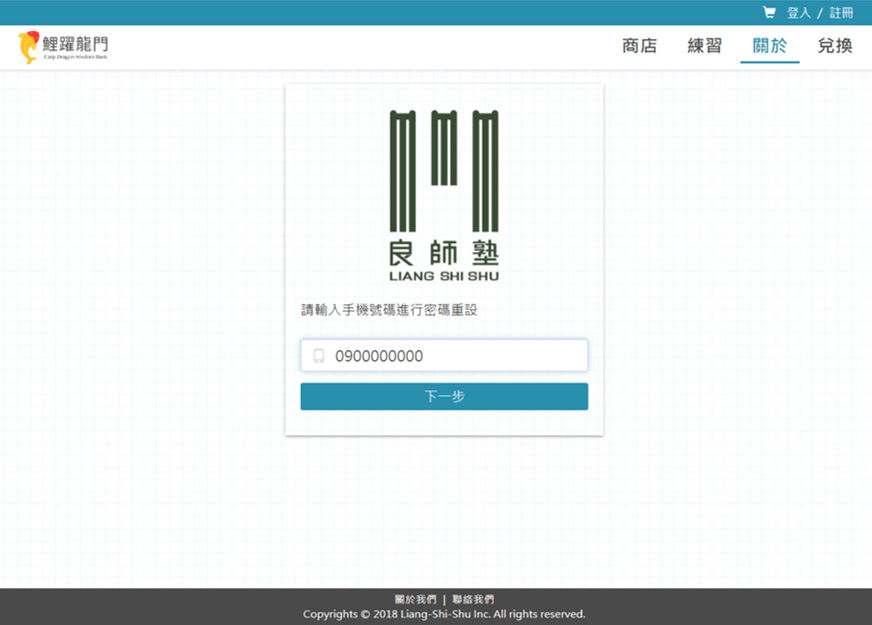This screenshot has width=872, height=625.
Task: Open the 兌換 redeem menu
Action: pos(835,46)
